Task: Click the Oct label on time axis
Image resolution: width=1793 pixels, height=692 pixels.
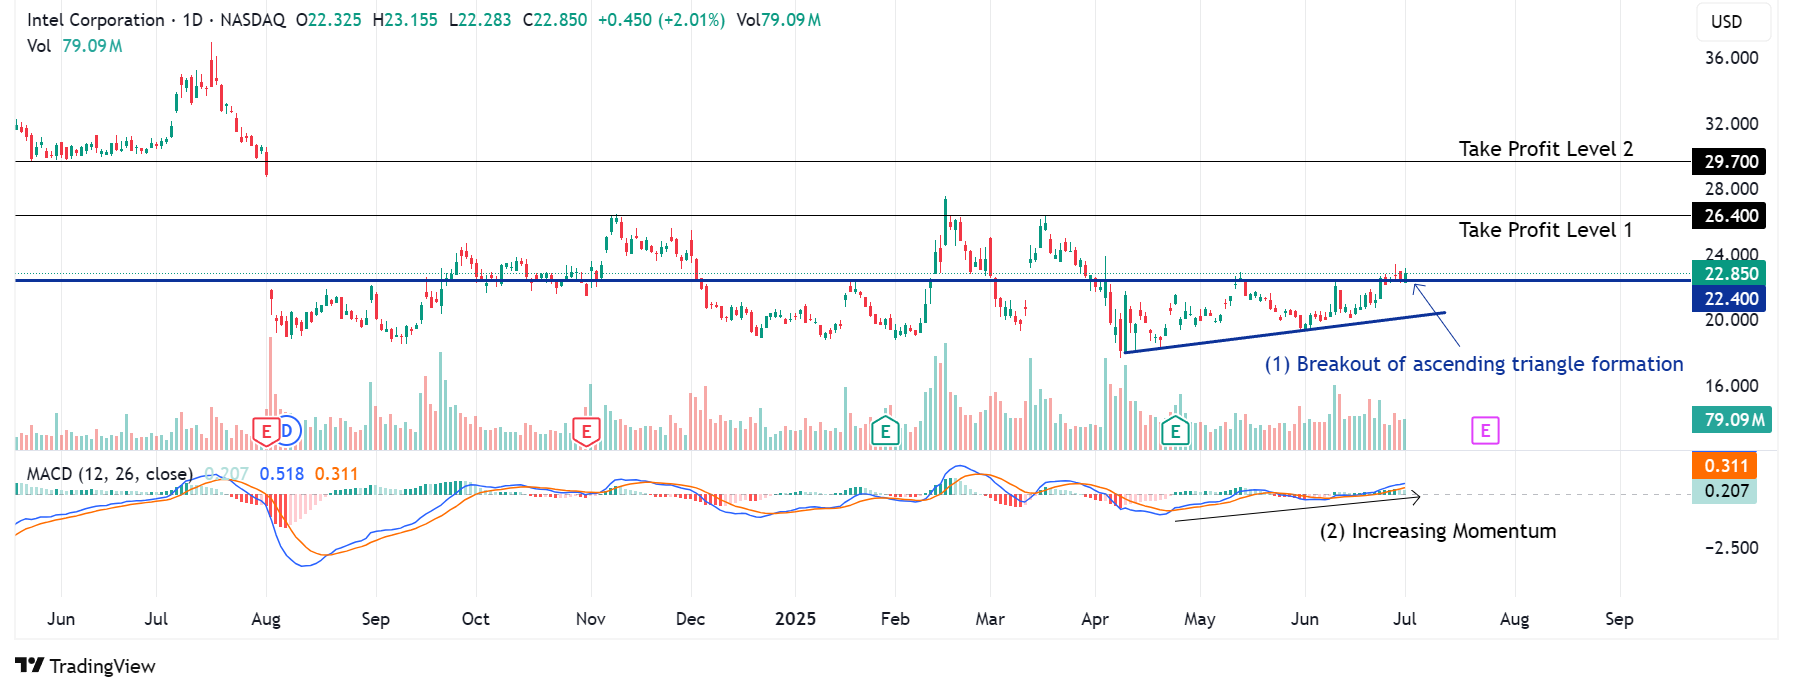Action: [476, 619]
